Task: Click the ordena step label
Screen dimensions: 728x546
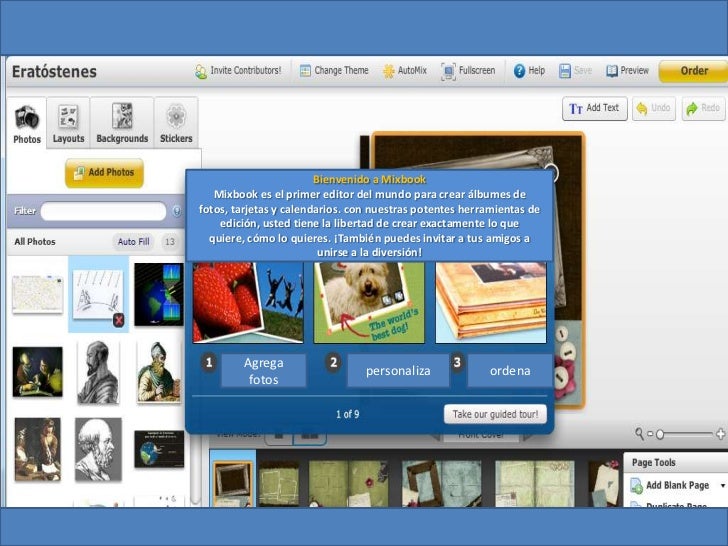Action: [510, 371]
